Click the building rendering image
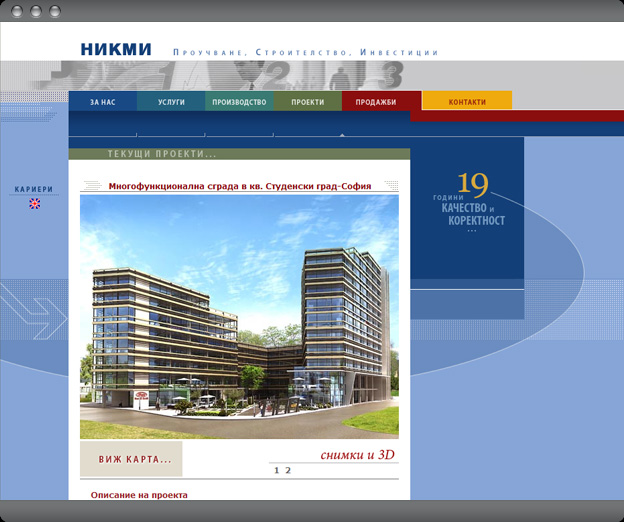The height and width of the screenshot is (522, 624). click(239, 317)
